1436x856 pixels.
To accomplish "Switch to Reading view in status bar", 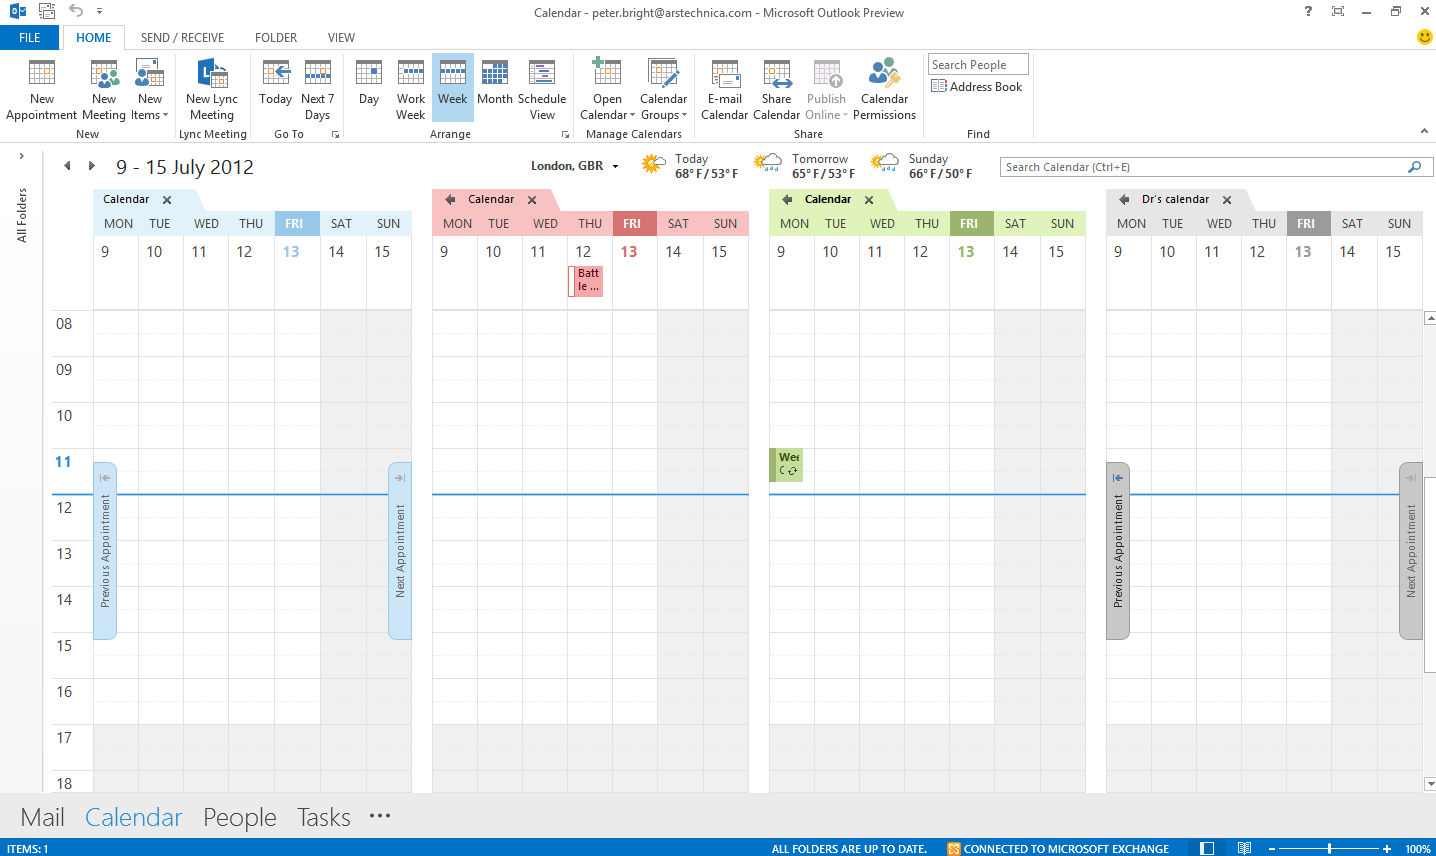I will [x=1244, y=848].
